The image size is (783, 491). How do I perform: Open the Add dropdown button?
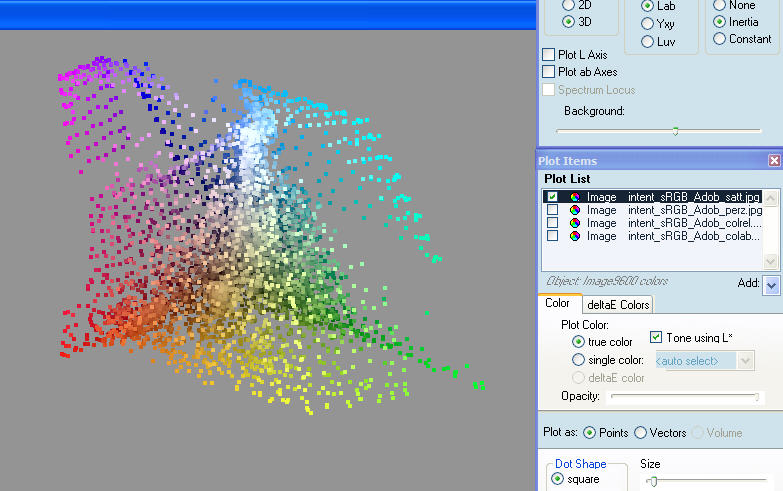(771, 285)
